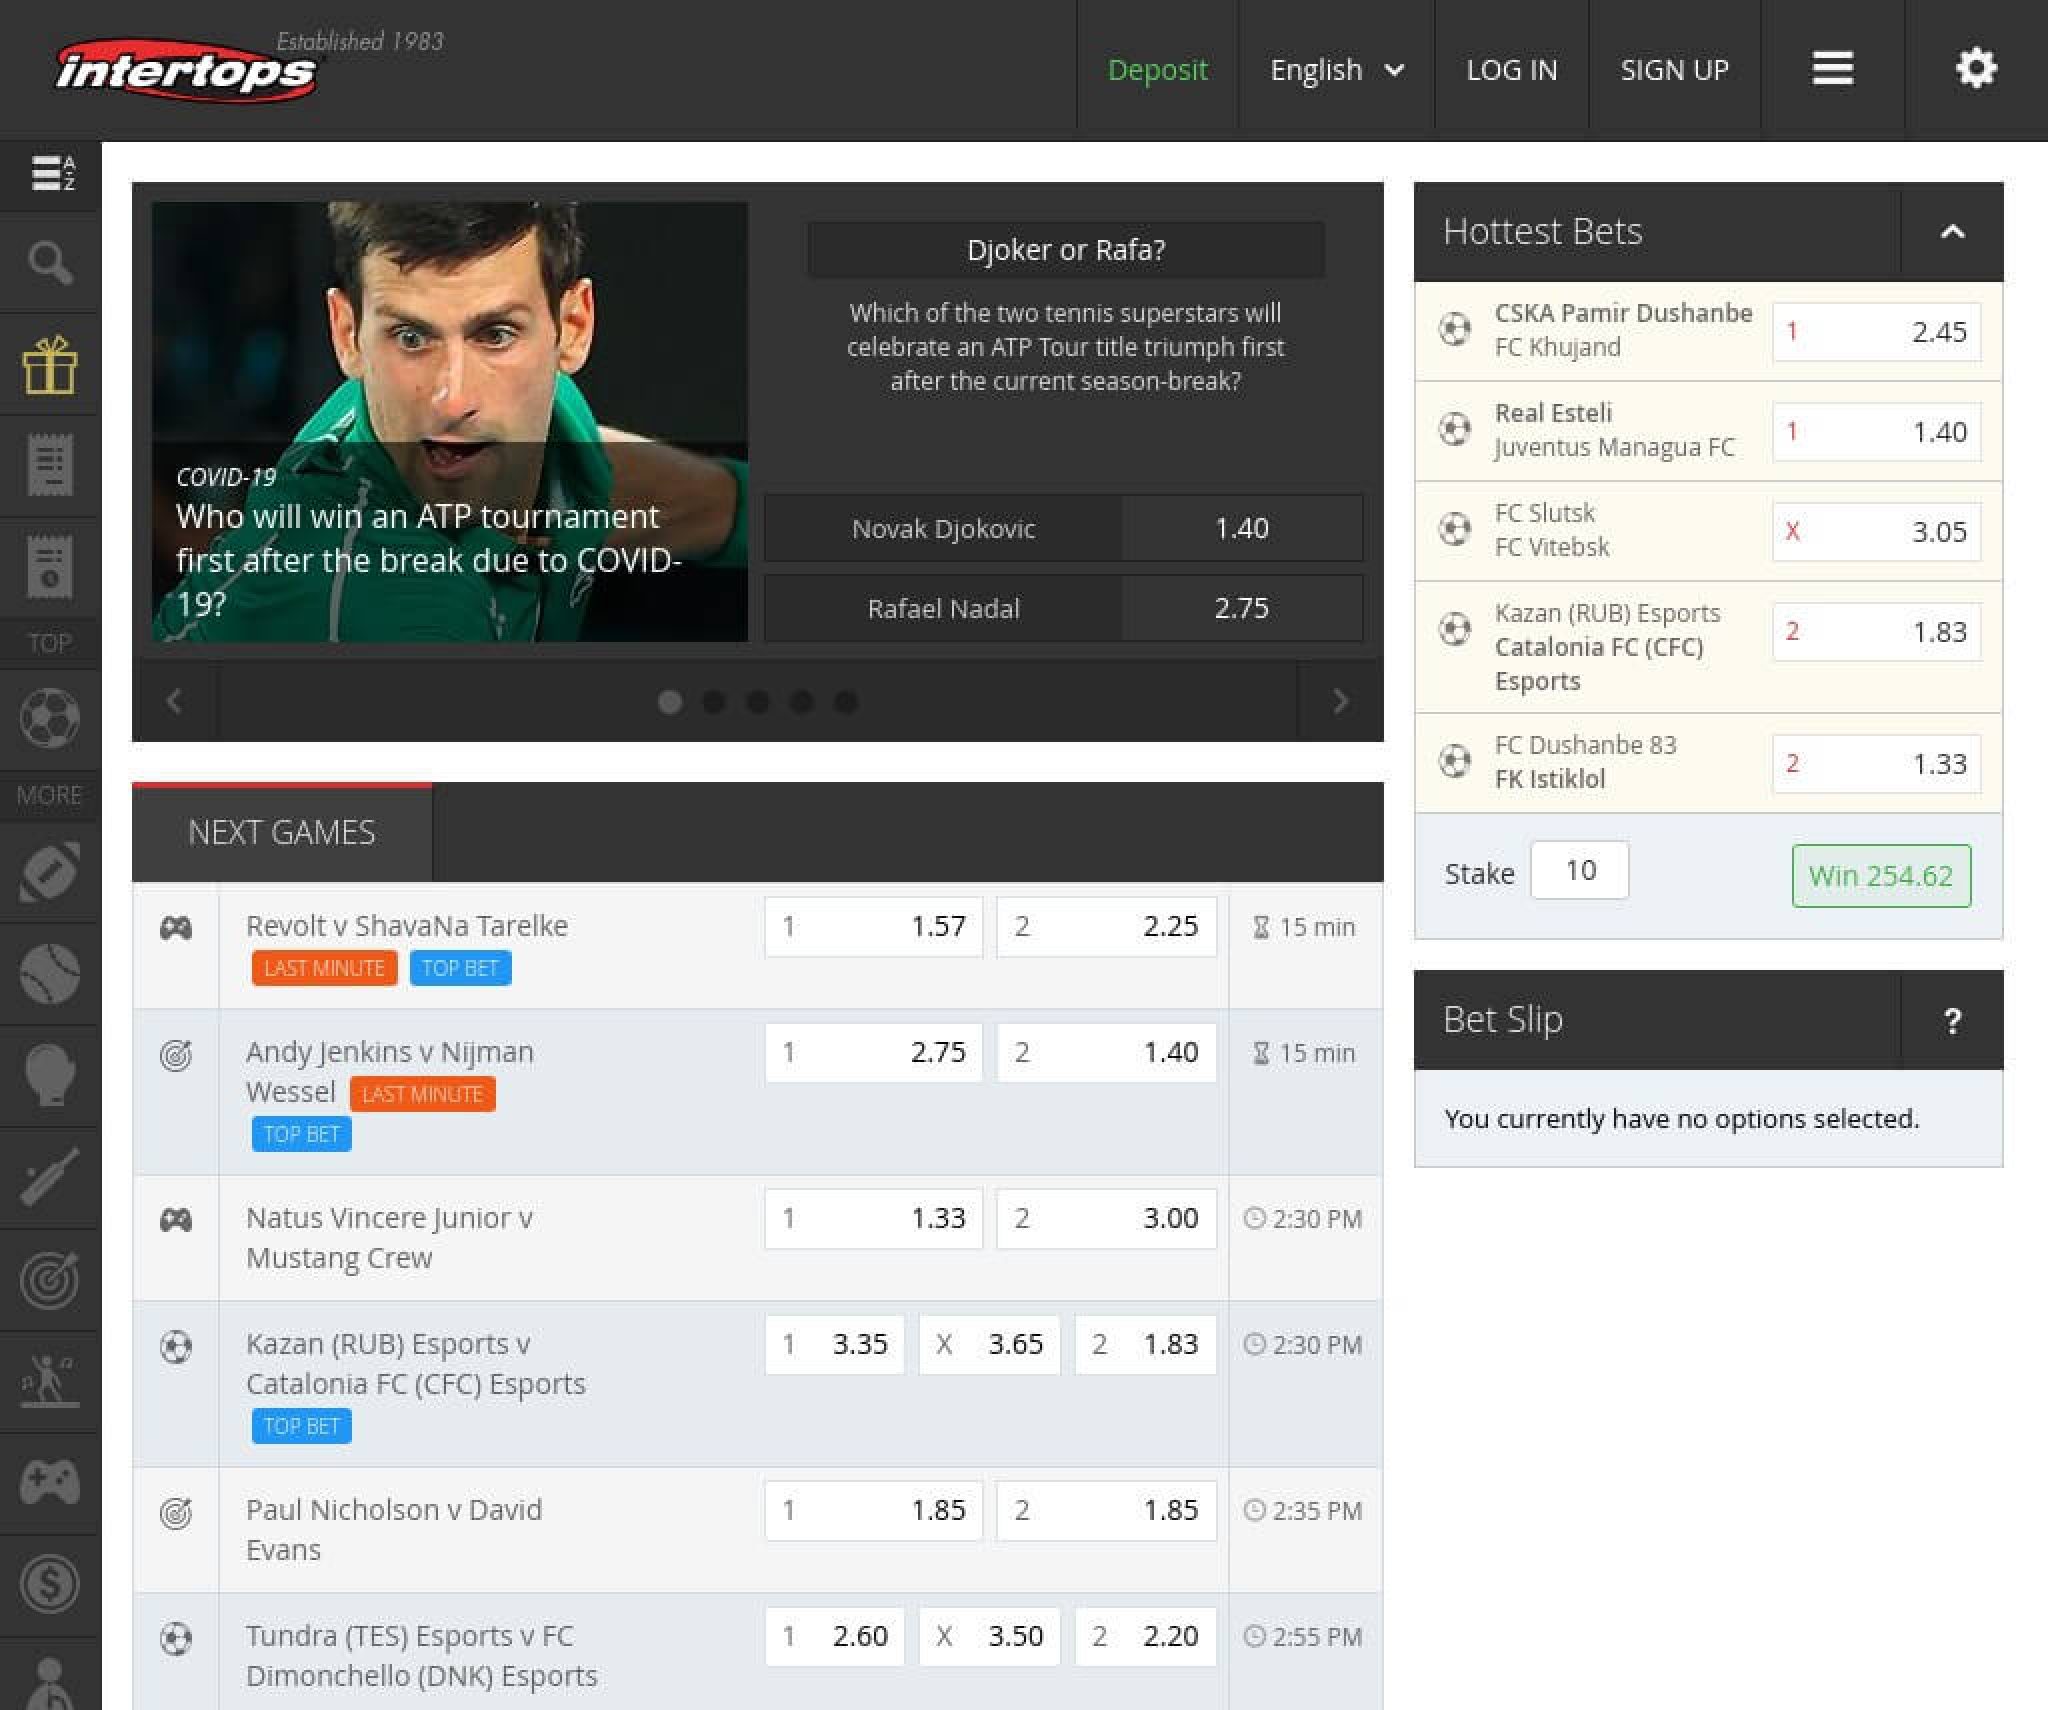Open the English language dropdown

pyautogui.click(x=1337, y=70)
